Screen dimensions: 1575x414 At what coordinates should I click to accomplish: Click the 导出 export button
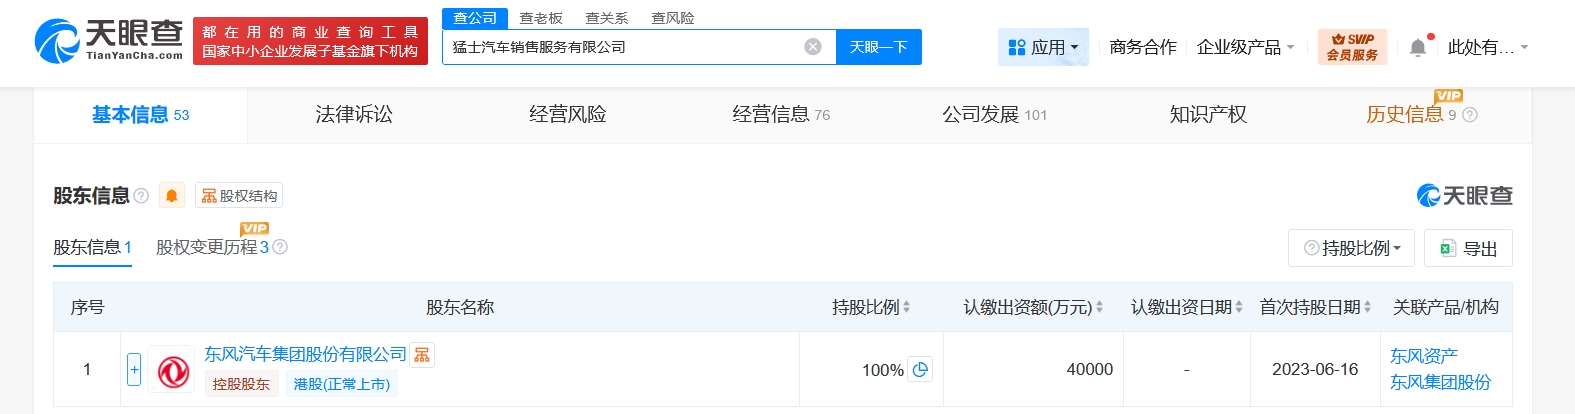click(x=1468, y=248)
